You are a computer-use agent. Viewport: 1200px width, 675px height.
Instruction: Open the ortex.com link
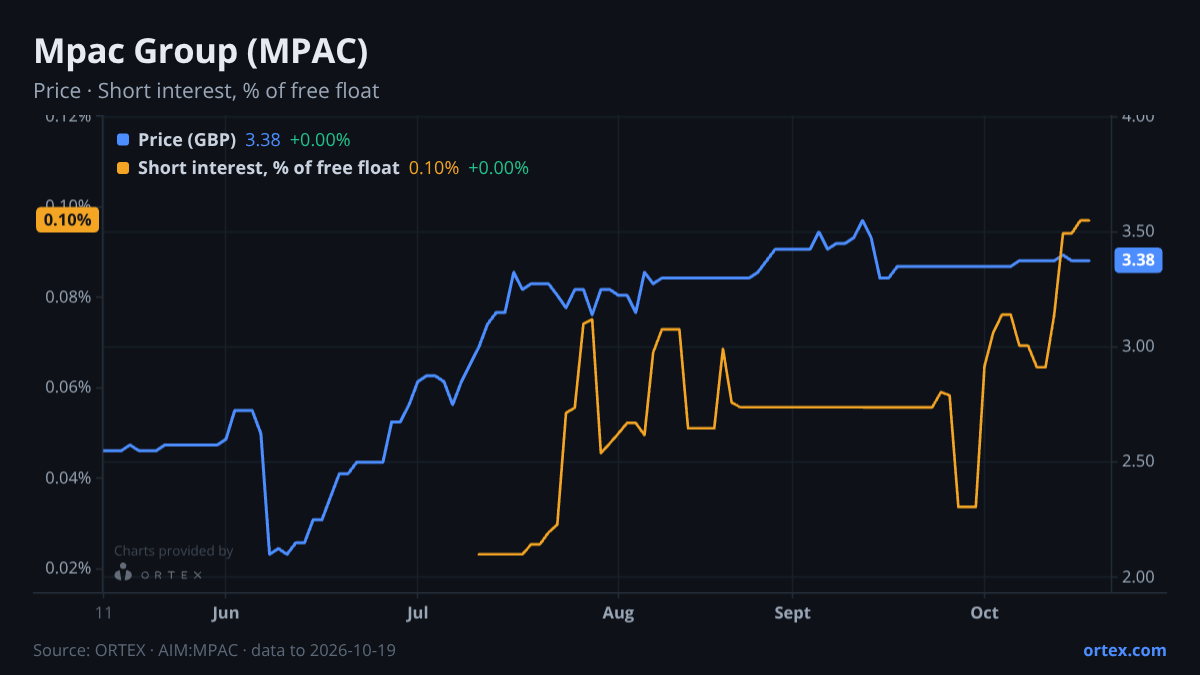pyautogui.click(x=1124, y=650)
